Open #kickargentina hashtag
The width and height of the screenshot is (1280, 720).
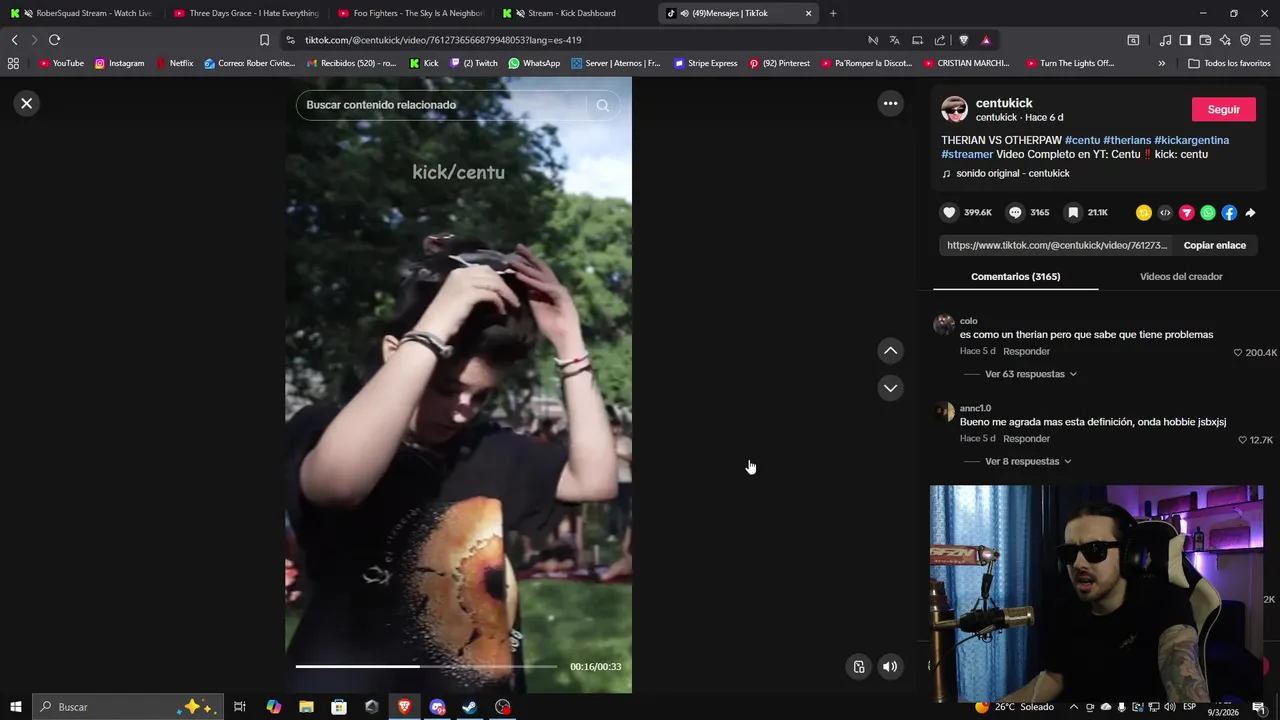click(1191, 140)
